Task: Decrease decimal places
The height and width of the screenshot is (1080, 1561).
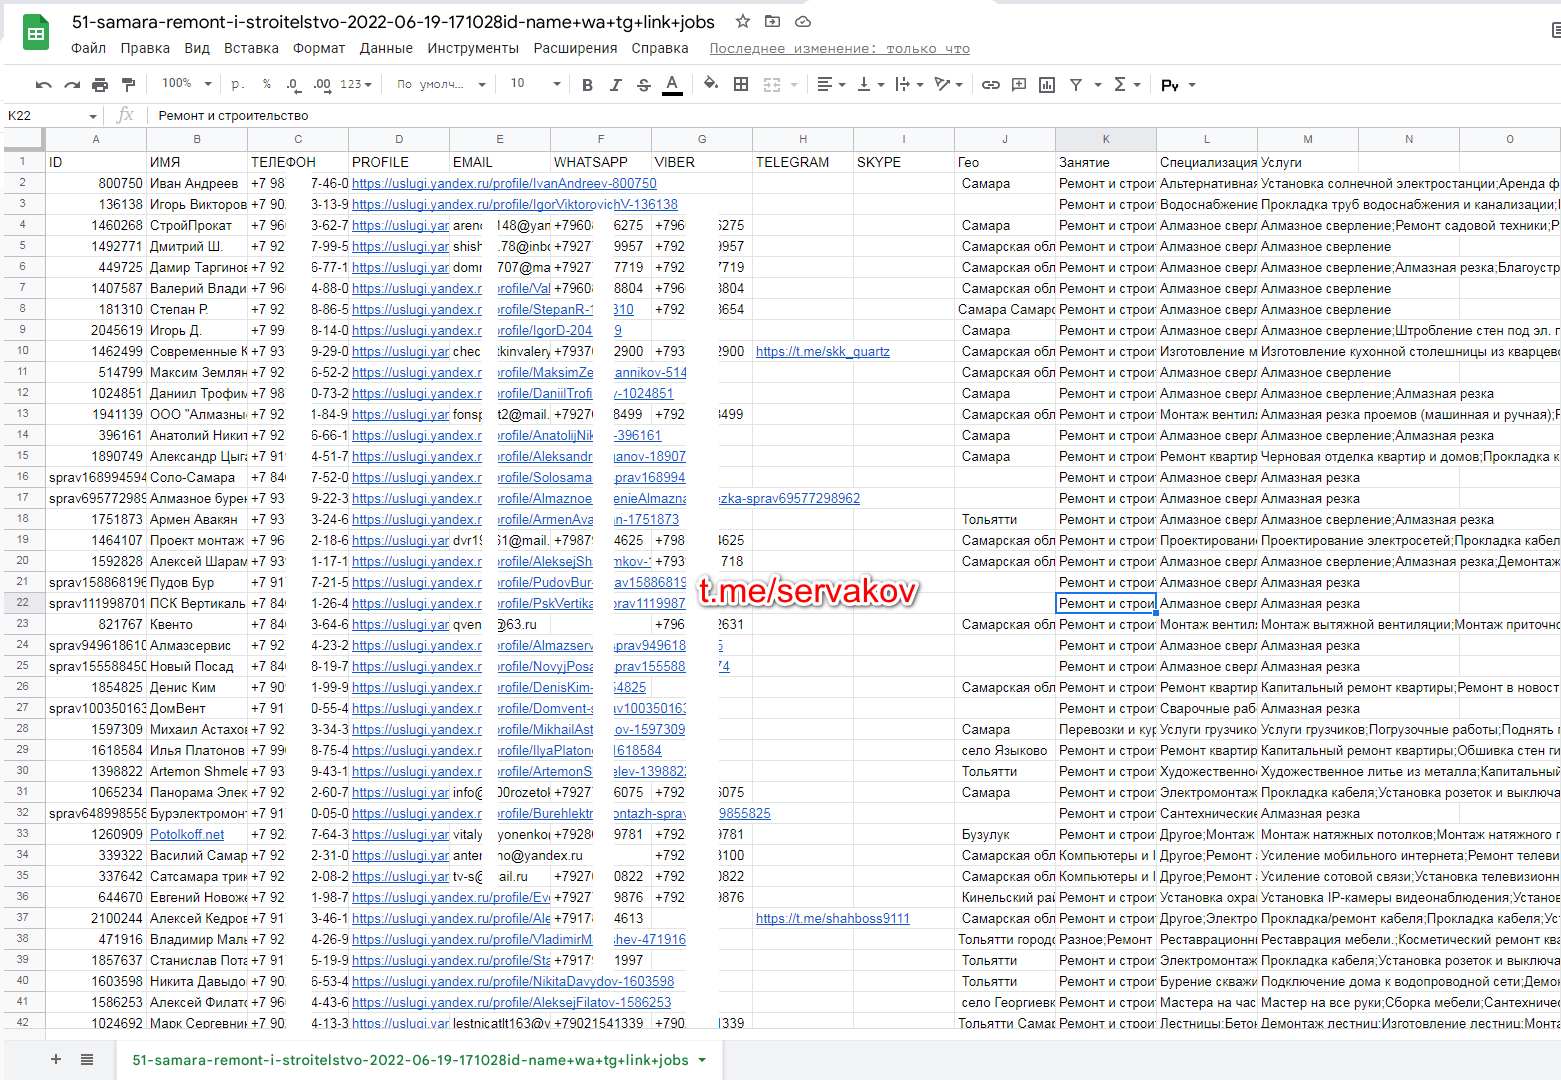Action: [292, 85]
